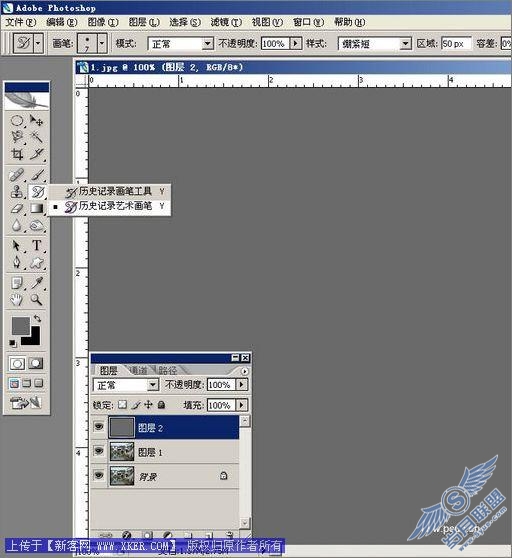The height and width of the screenshot is (558, 512).
Task: Select the Custom Shape tool
Action: 36,263
